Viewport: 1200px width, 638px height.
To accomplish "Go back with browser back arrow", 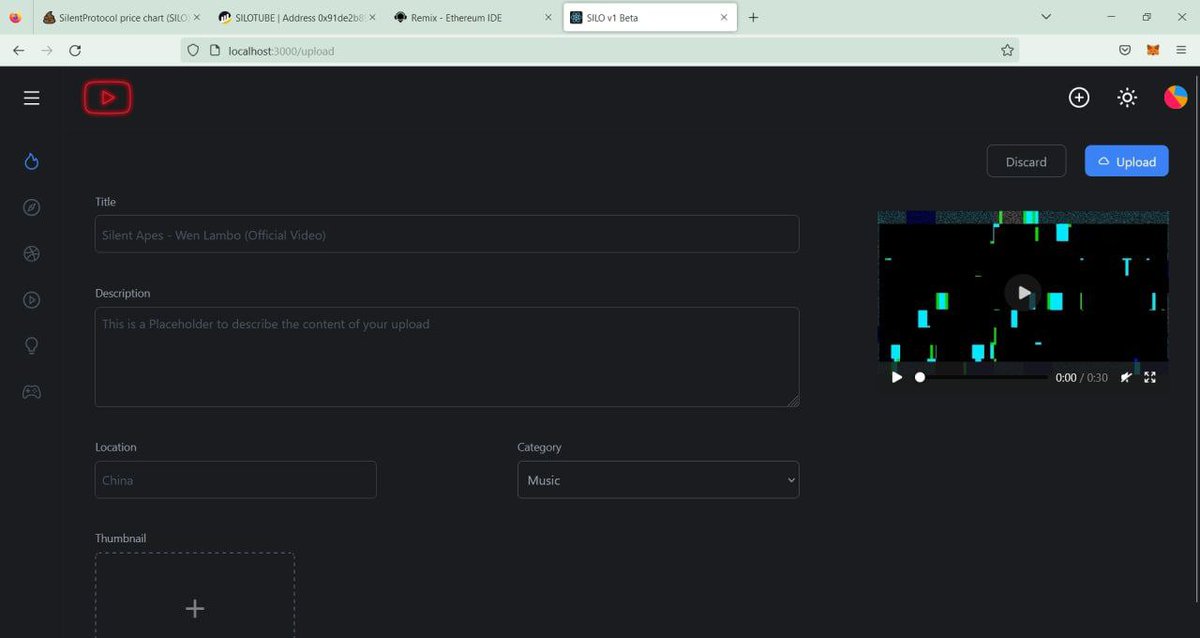I will [18, 50].
